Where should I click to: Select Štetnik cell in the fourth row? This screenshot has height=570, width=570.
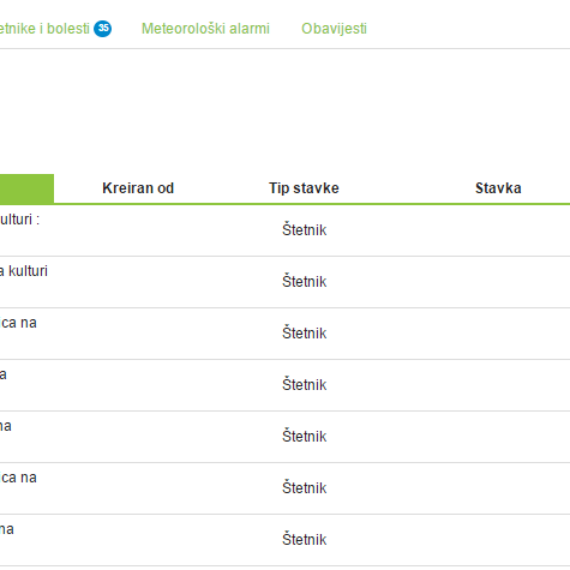tap(304, 385)
